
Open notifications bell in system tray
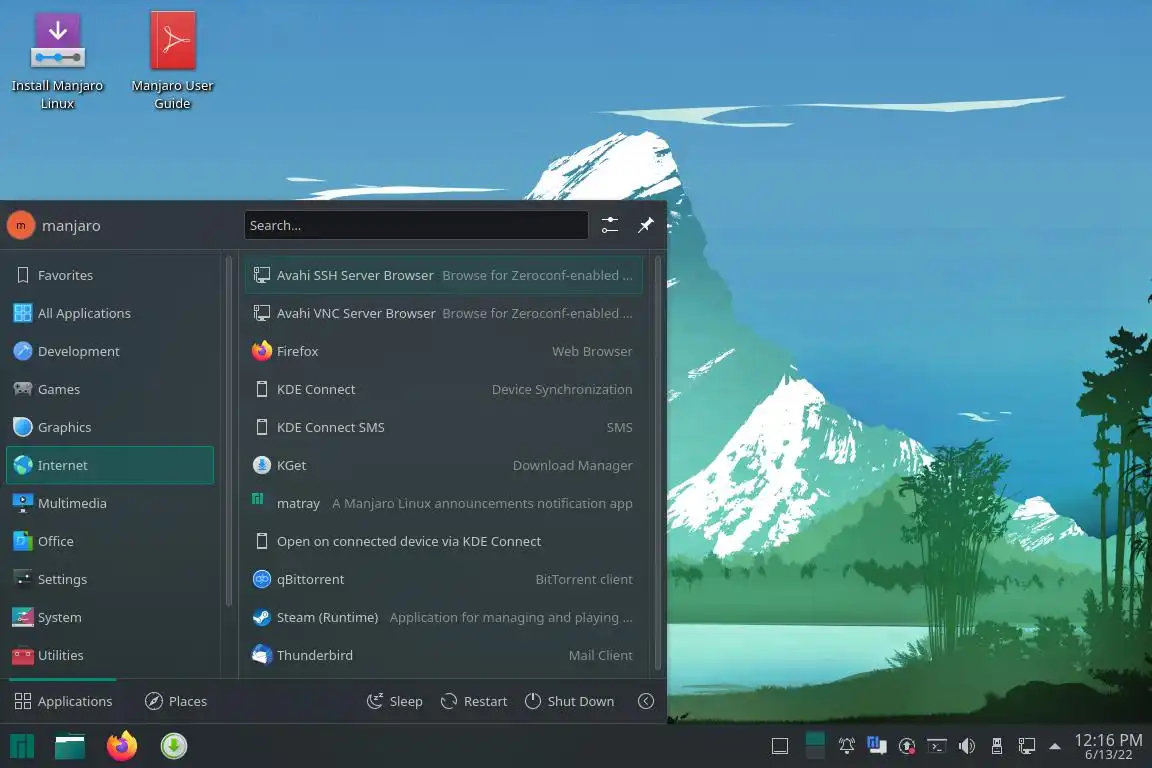point(846,746)
